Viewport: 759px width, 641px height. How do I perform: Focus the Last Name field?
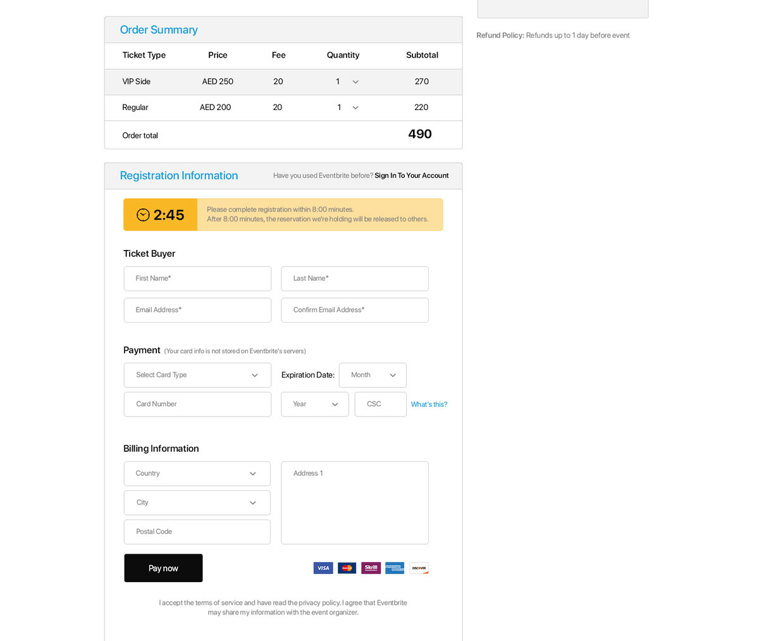(x=355, y=278)
